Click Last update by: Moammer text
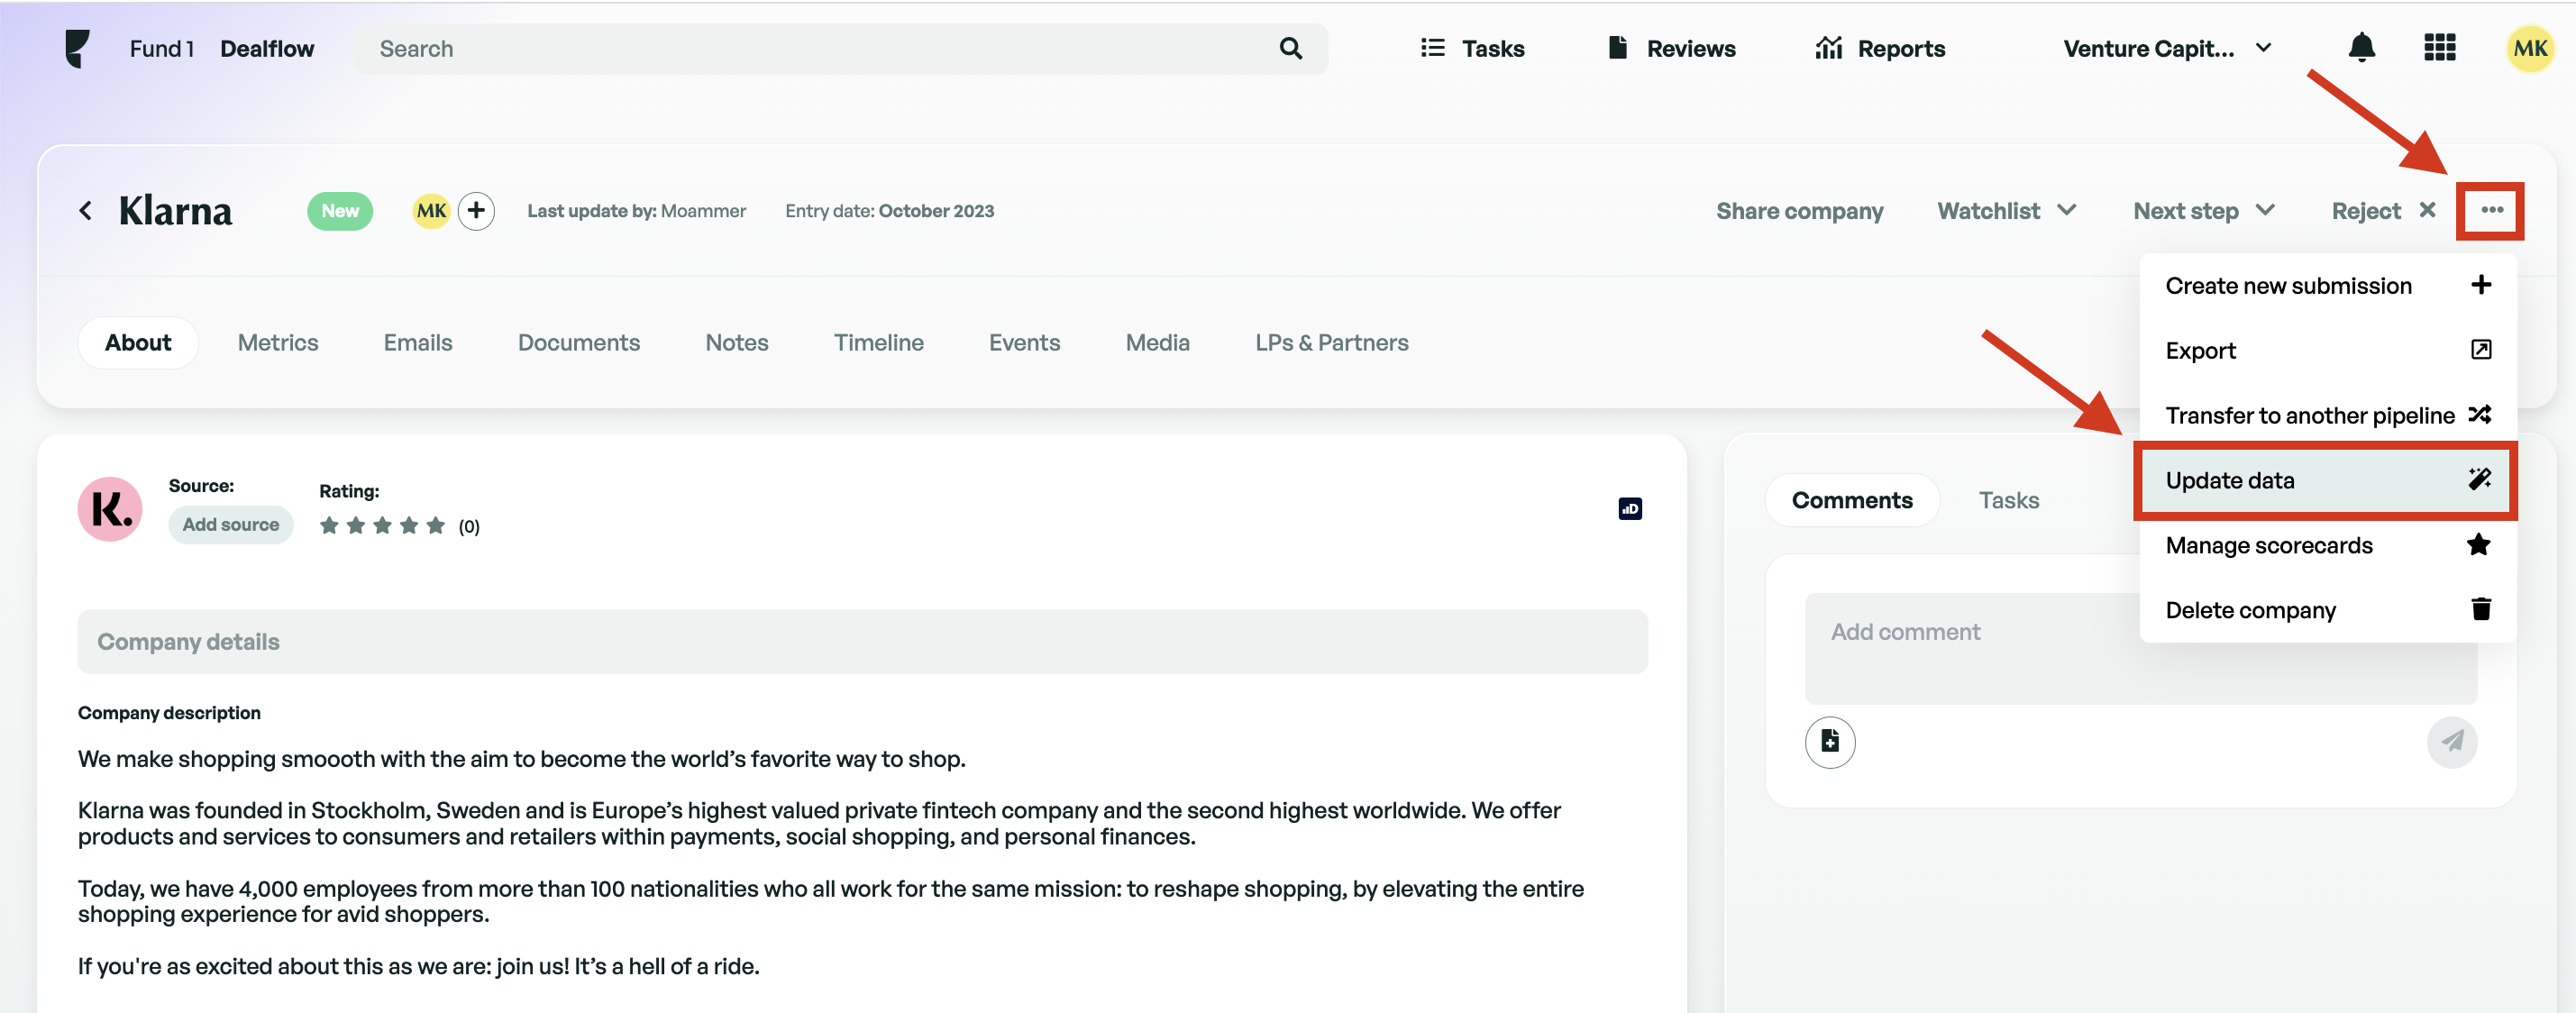The image size is (2576, 1013). click(x=636, y=210)
